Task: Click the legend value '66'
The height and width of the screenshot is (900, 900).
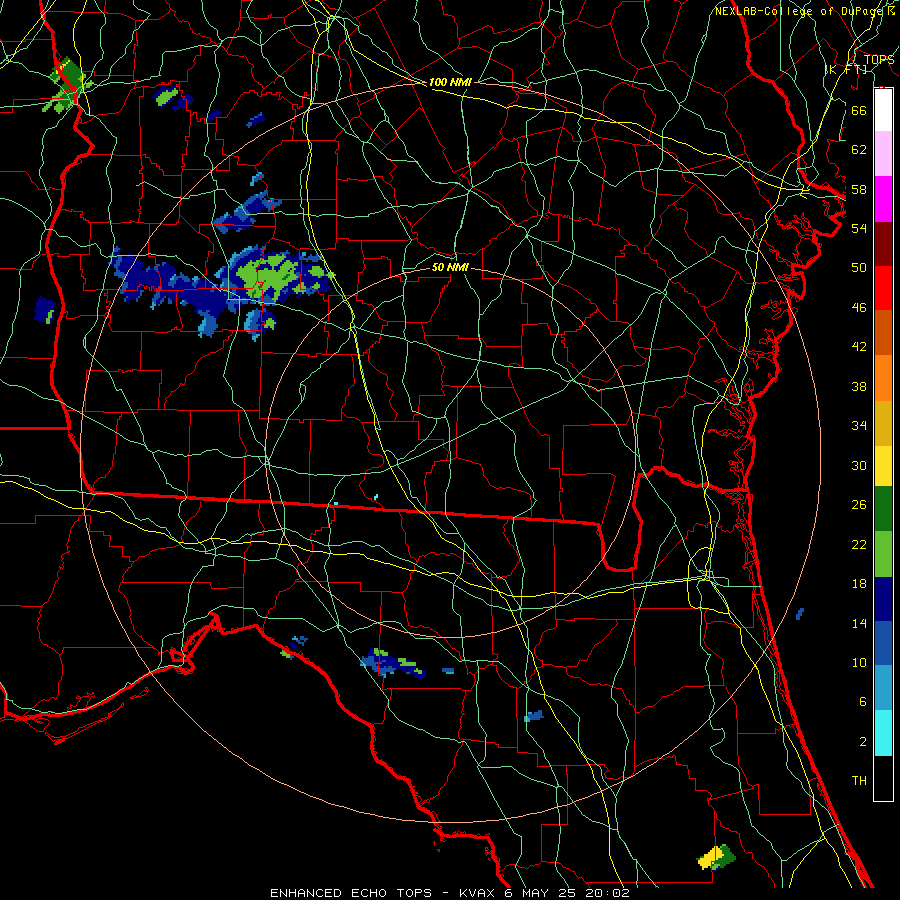Action: 859,110
